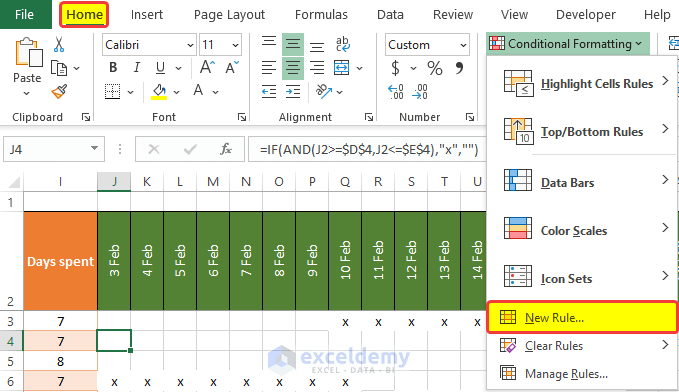
Task: Select the row 4 header
Action: tap(11, 341)
